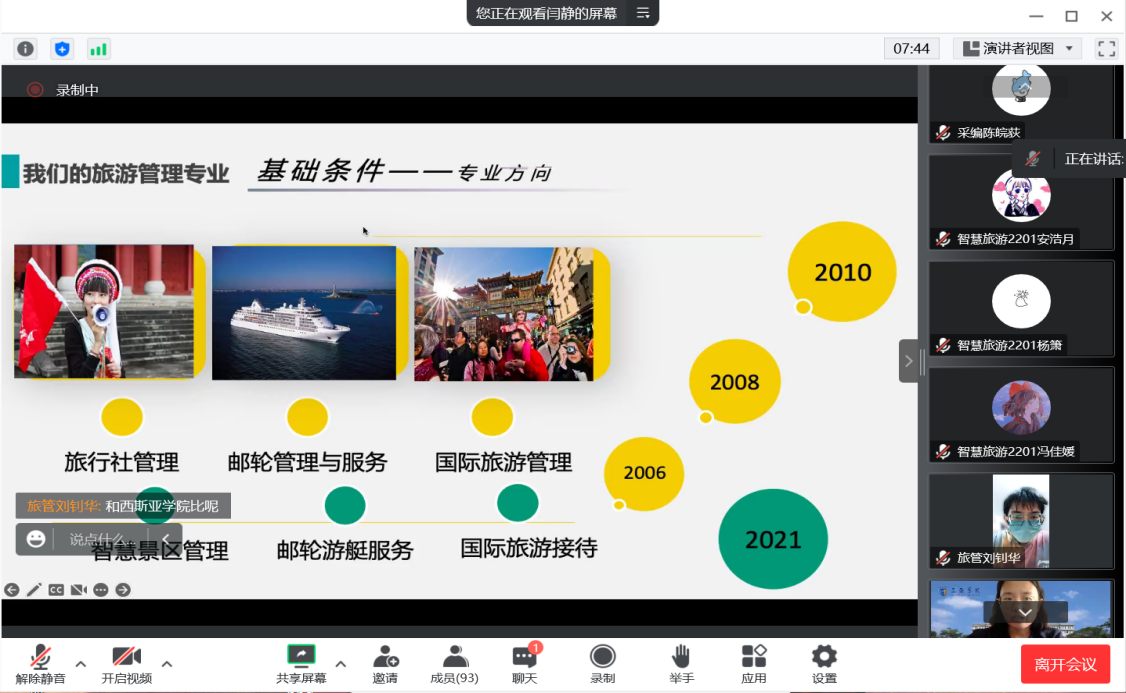Turn on video (开启视频)

pos(126,664)
